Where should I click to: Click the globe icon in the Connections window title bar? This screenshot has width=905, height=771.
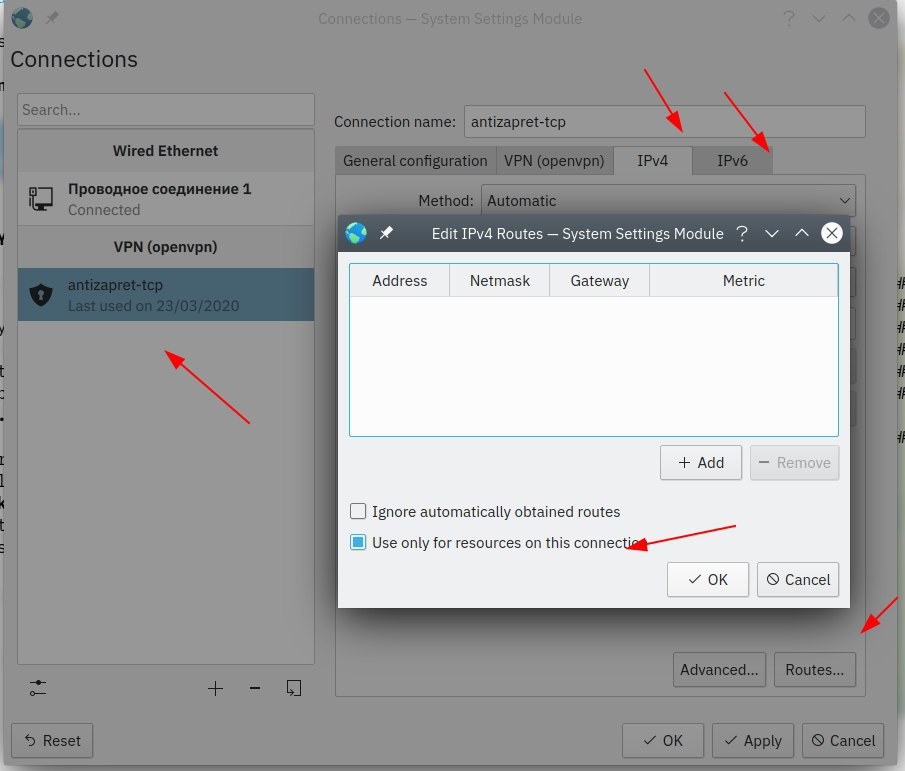(x=22, y=18)
